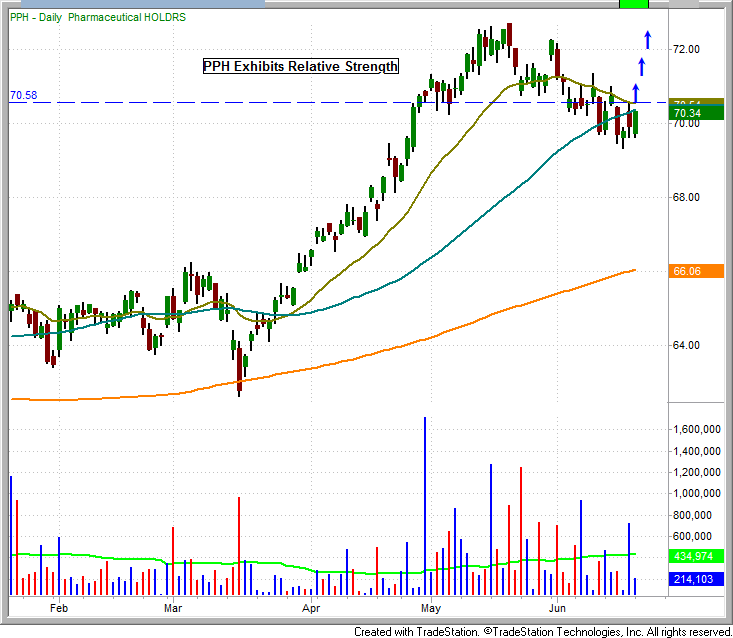Click the Mar date axis label
The width and height of the screenshot is (733, 638).
pyautogui.click(x=173, y=608)
